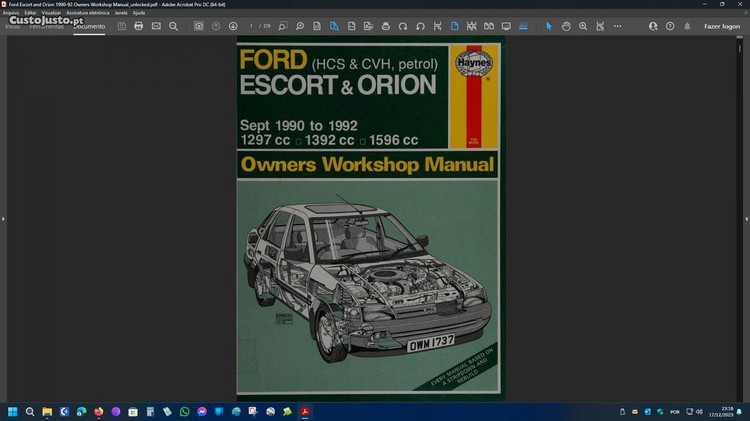Image resolution: width=750 pixels, height=421 pixels.
Task: Rotate the page clockwise
Action: tap(403, 26)
